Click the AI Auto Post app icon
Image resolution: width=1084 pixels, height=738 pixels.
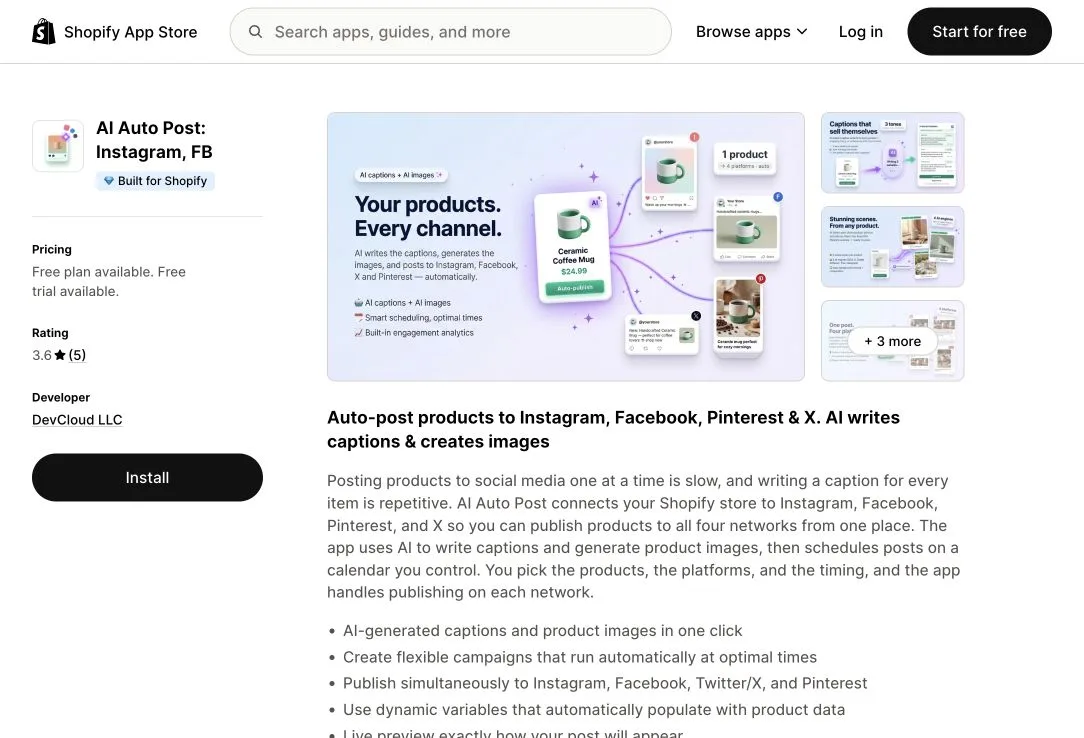pos(58,146)
